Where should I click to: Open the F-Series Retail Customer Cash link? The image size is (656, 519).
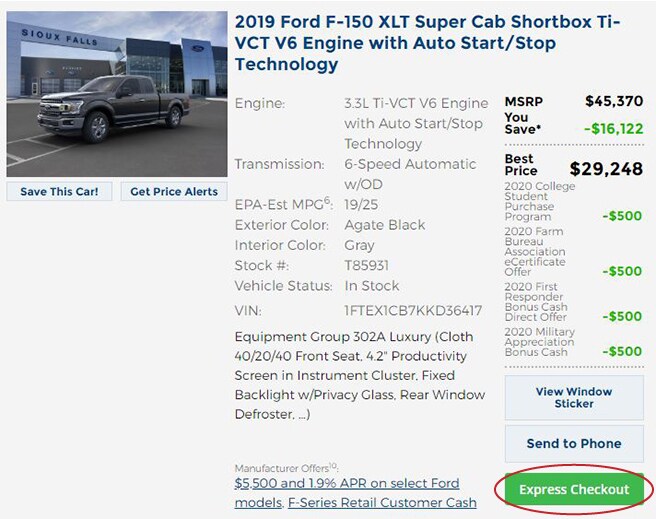coord(382,502)
